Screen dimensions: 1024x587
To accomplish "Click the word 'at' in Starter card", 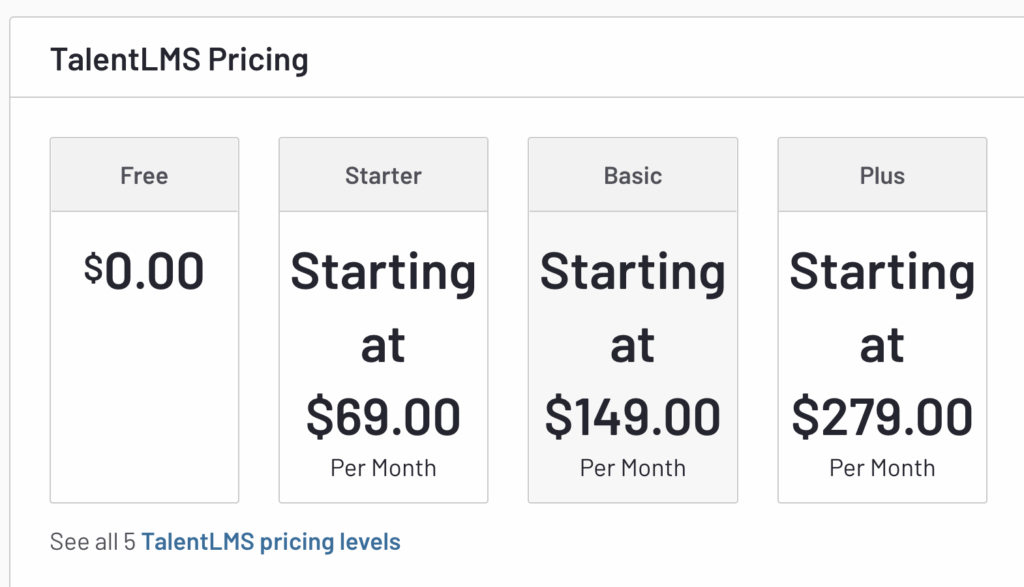I will (383, 345).
